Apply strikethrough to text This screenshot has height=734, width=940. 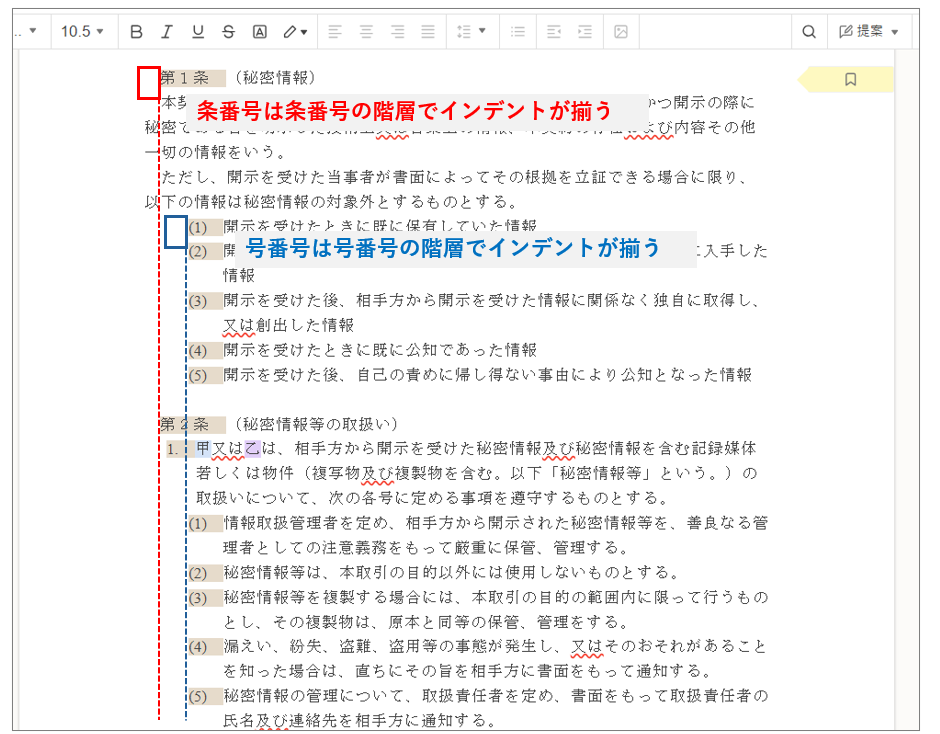click(x=228, y=32)
